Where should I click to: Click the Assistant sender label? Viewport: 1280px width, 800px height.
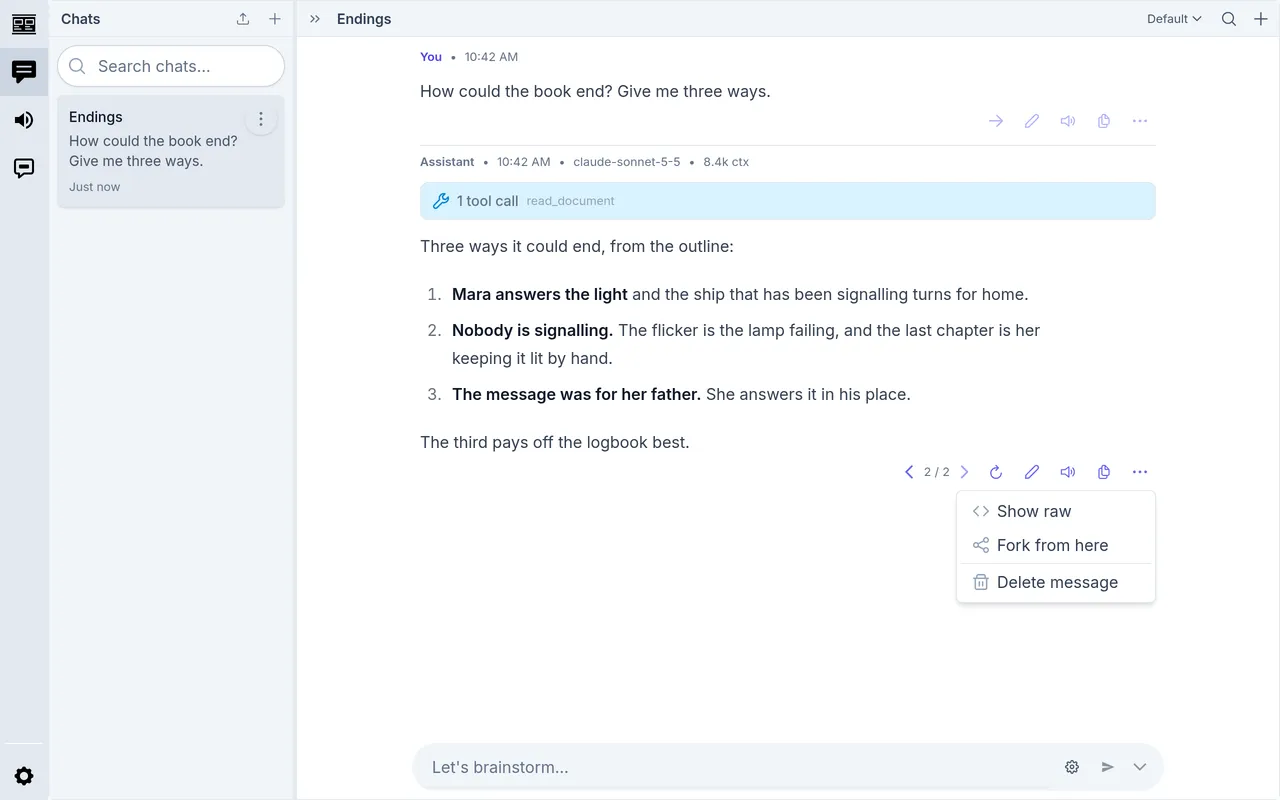click(447, 162)
